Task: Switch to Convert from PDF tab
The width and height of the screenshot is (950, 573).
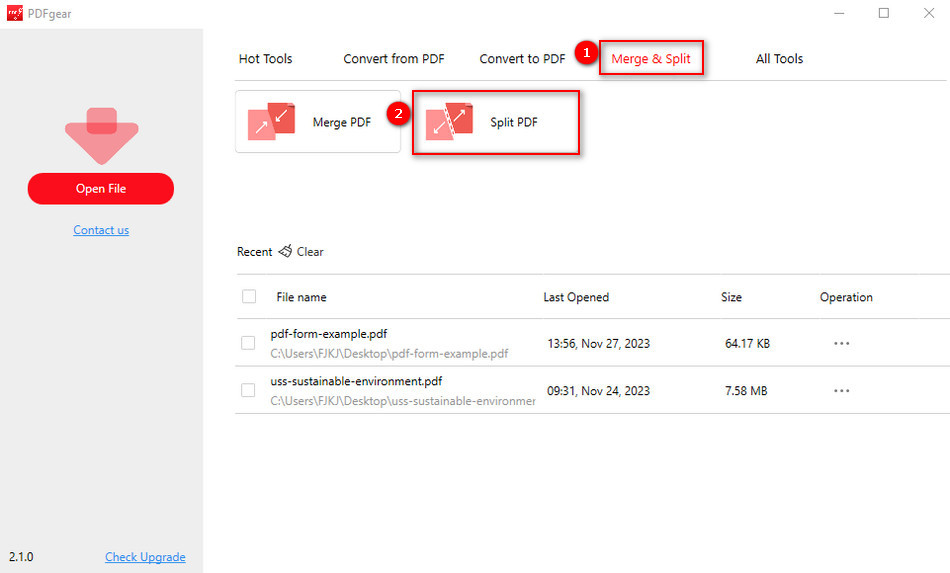Action: click(x=394, y=59)
